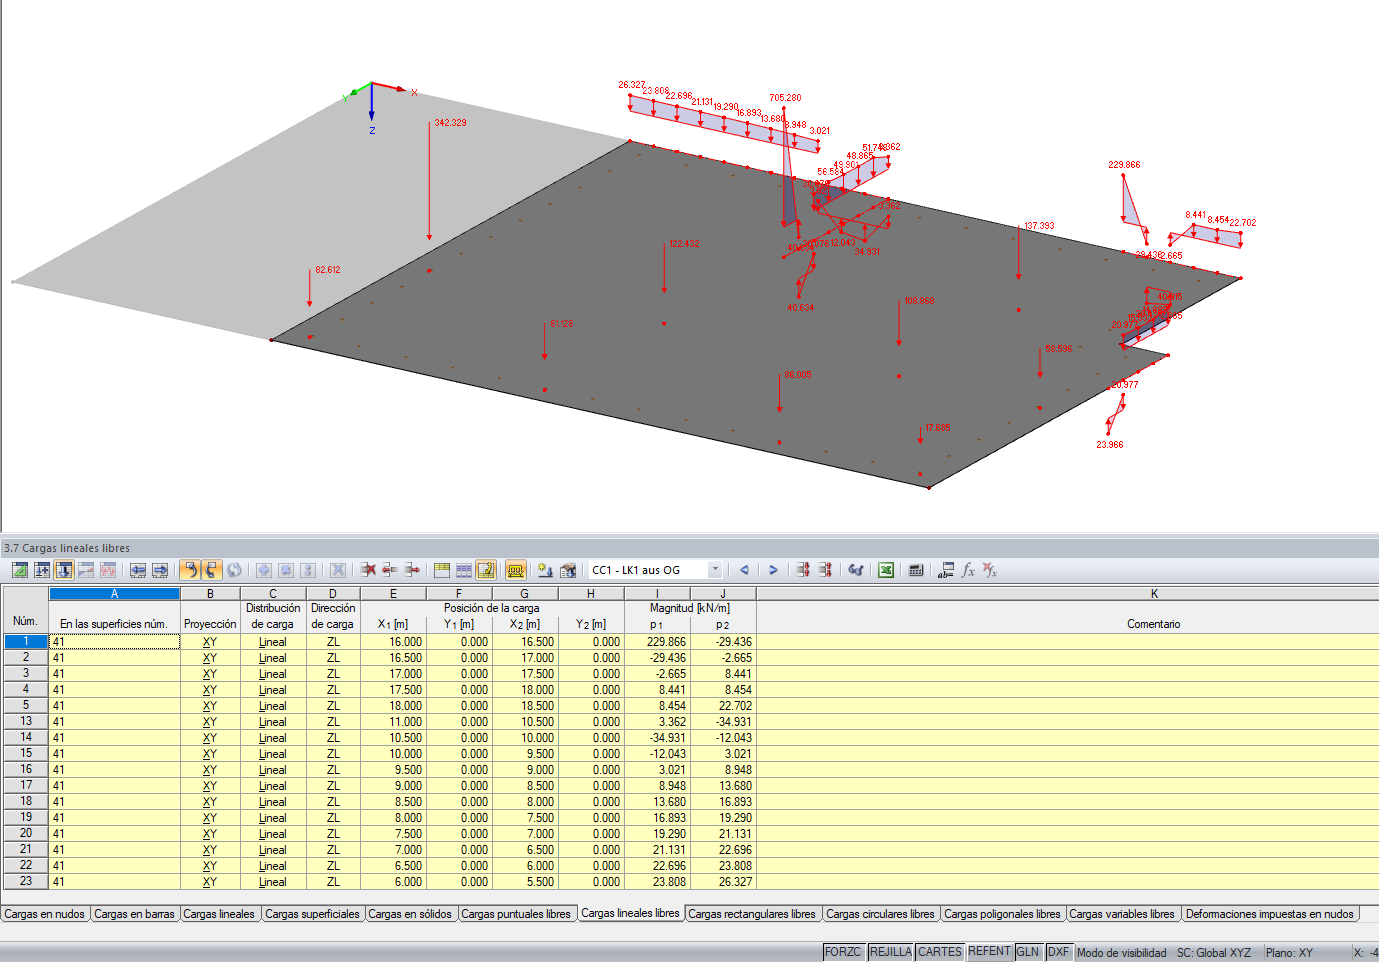
Task: Click the previous table left-arrow icon
Action: (138, 570)
